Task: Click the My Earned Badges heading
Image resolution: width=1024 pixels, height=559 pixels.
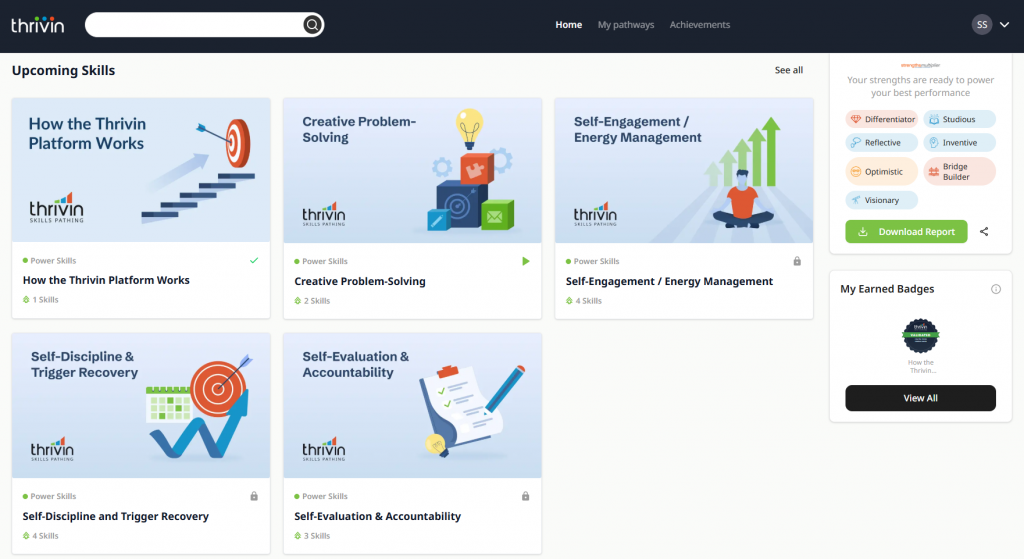Action: click(x=887, y=289)
